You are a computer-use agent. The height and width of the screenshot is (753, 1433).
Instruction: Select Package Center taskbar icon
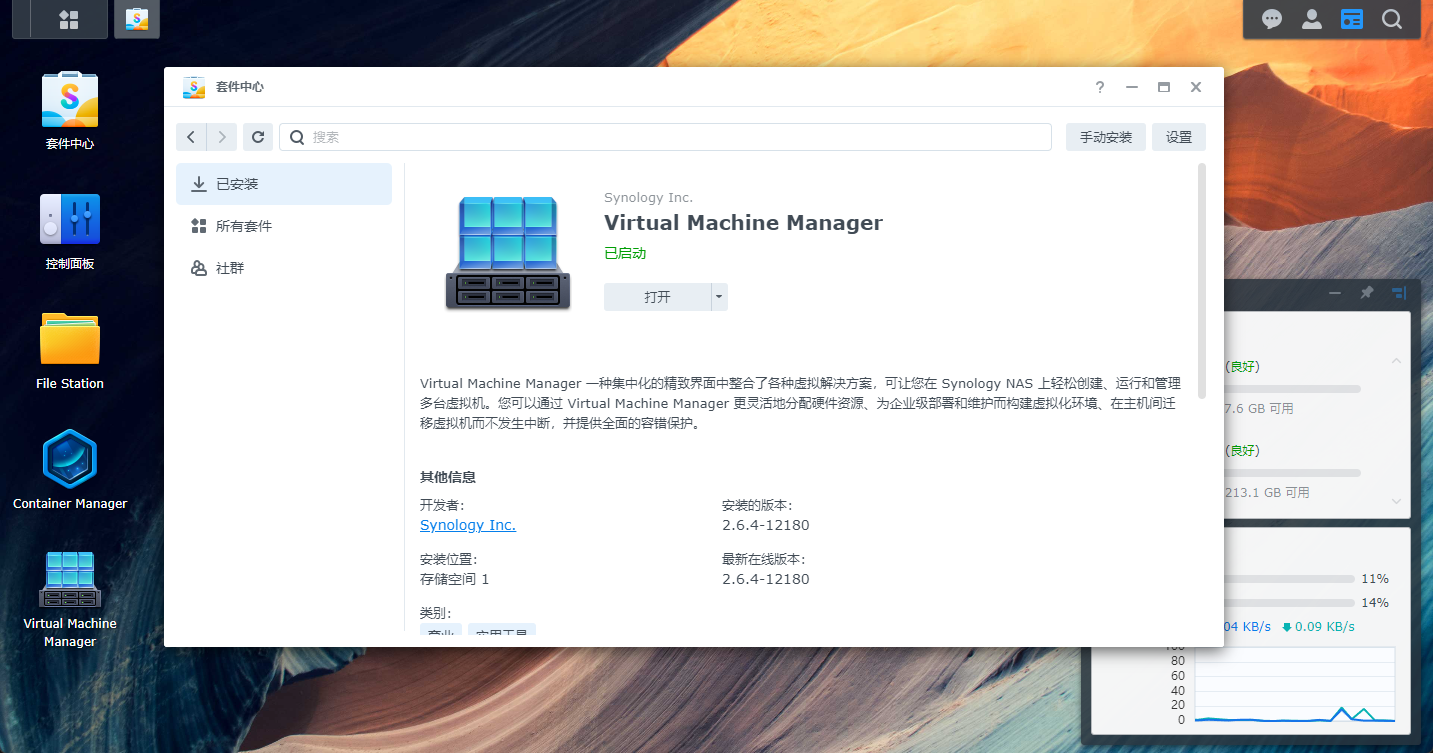(137, 19)
